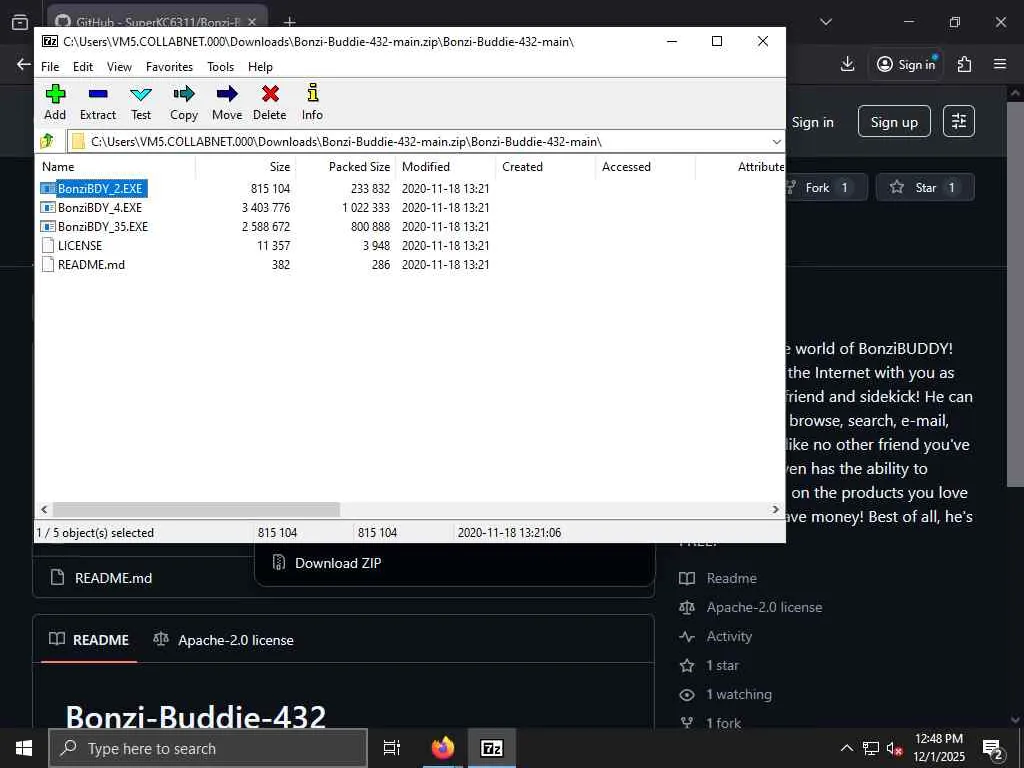Viewport: 1024px width, 768px height.
Task: Click the 800 888 packed size value
Action: click(370, 227)
